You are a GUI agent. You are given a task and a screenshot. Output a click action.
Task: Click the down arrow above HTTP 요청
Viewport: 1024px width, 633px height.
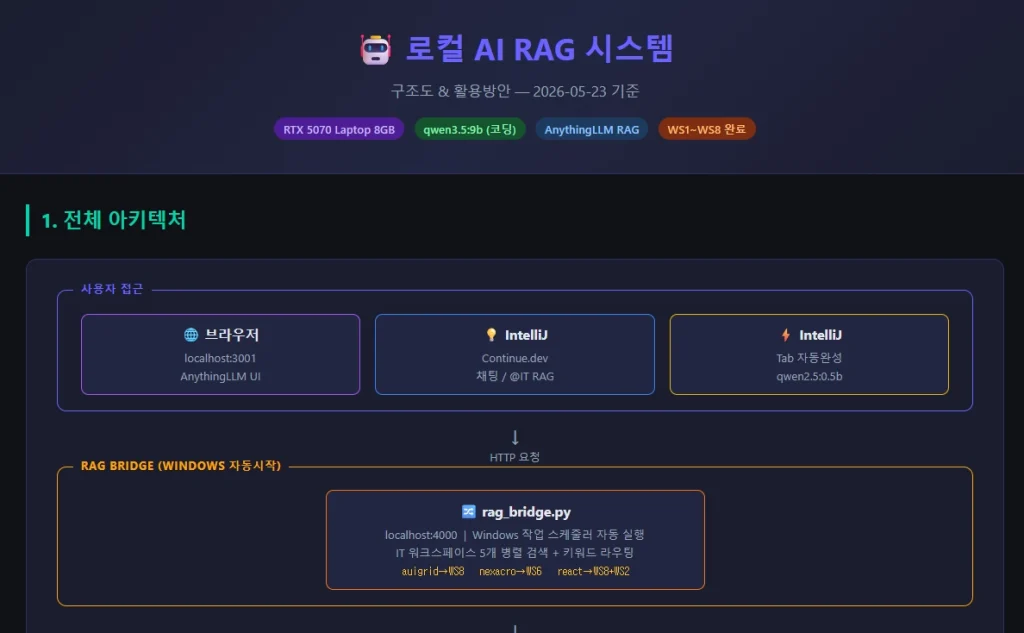[x=515, y=437]
